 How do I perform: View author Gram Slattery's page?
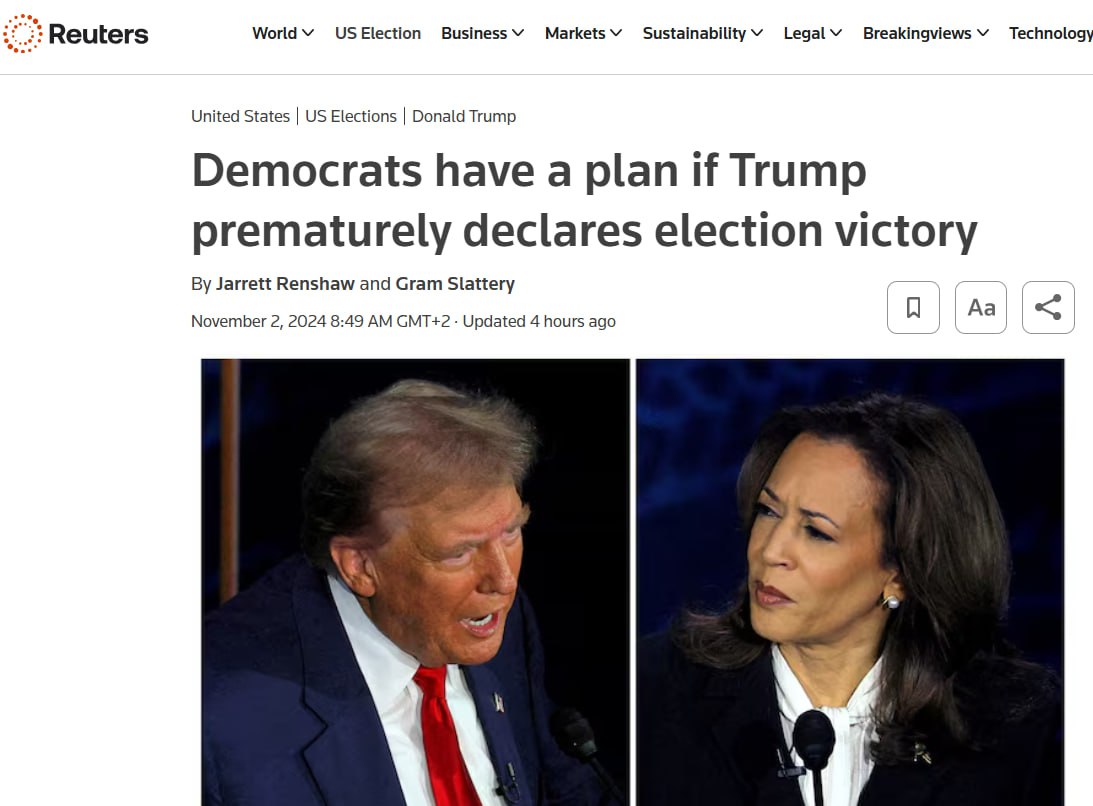[x=455, y=283]
